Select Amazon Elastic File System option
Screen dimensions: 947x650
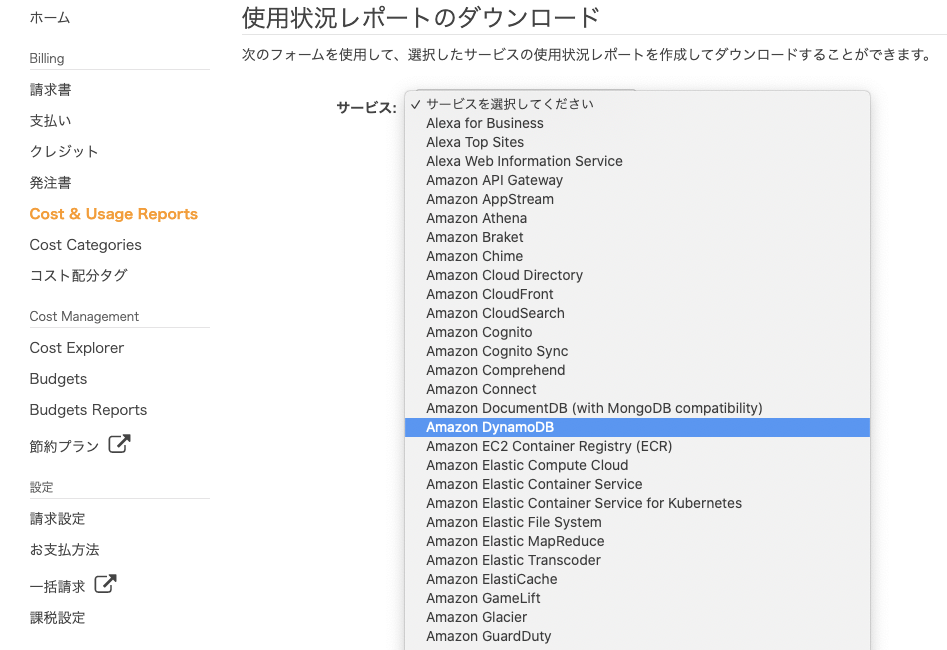[x=637, y=523]
